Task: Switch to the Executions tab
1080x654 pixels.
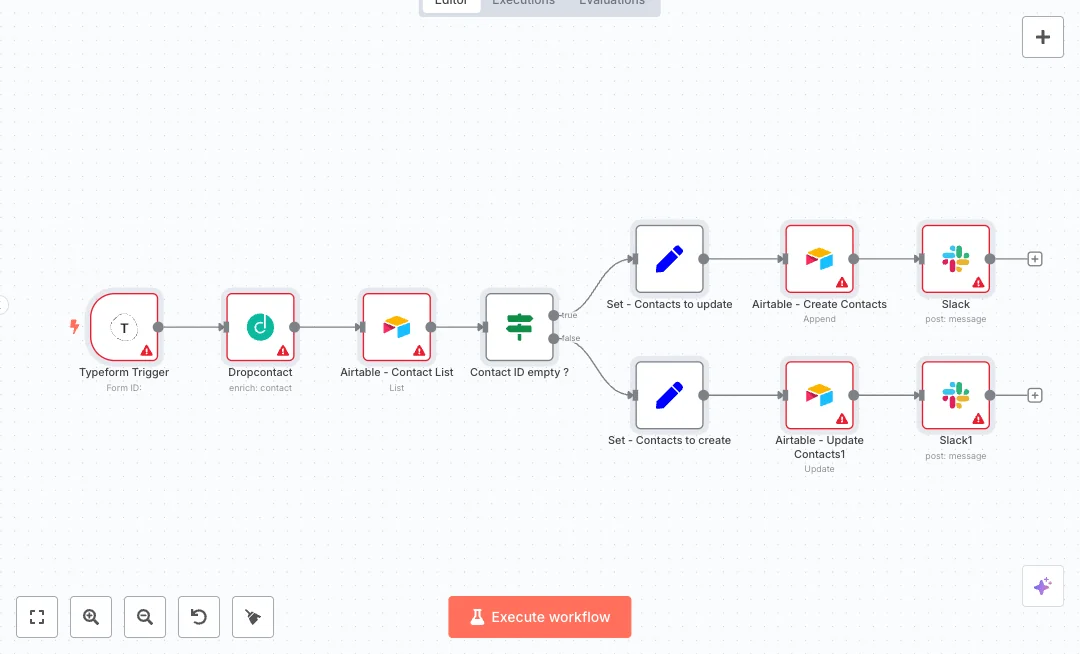Action: point(523,3)
